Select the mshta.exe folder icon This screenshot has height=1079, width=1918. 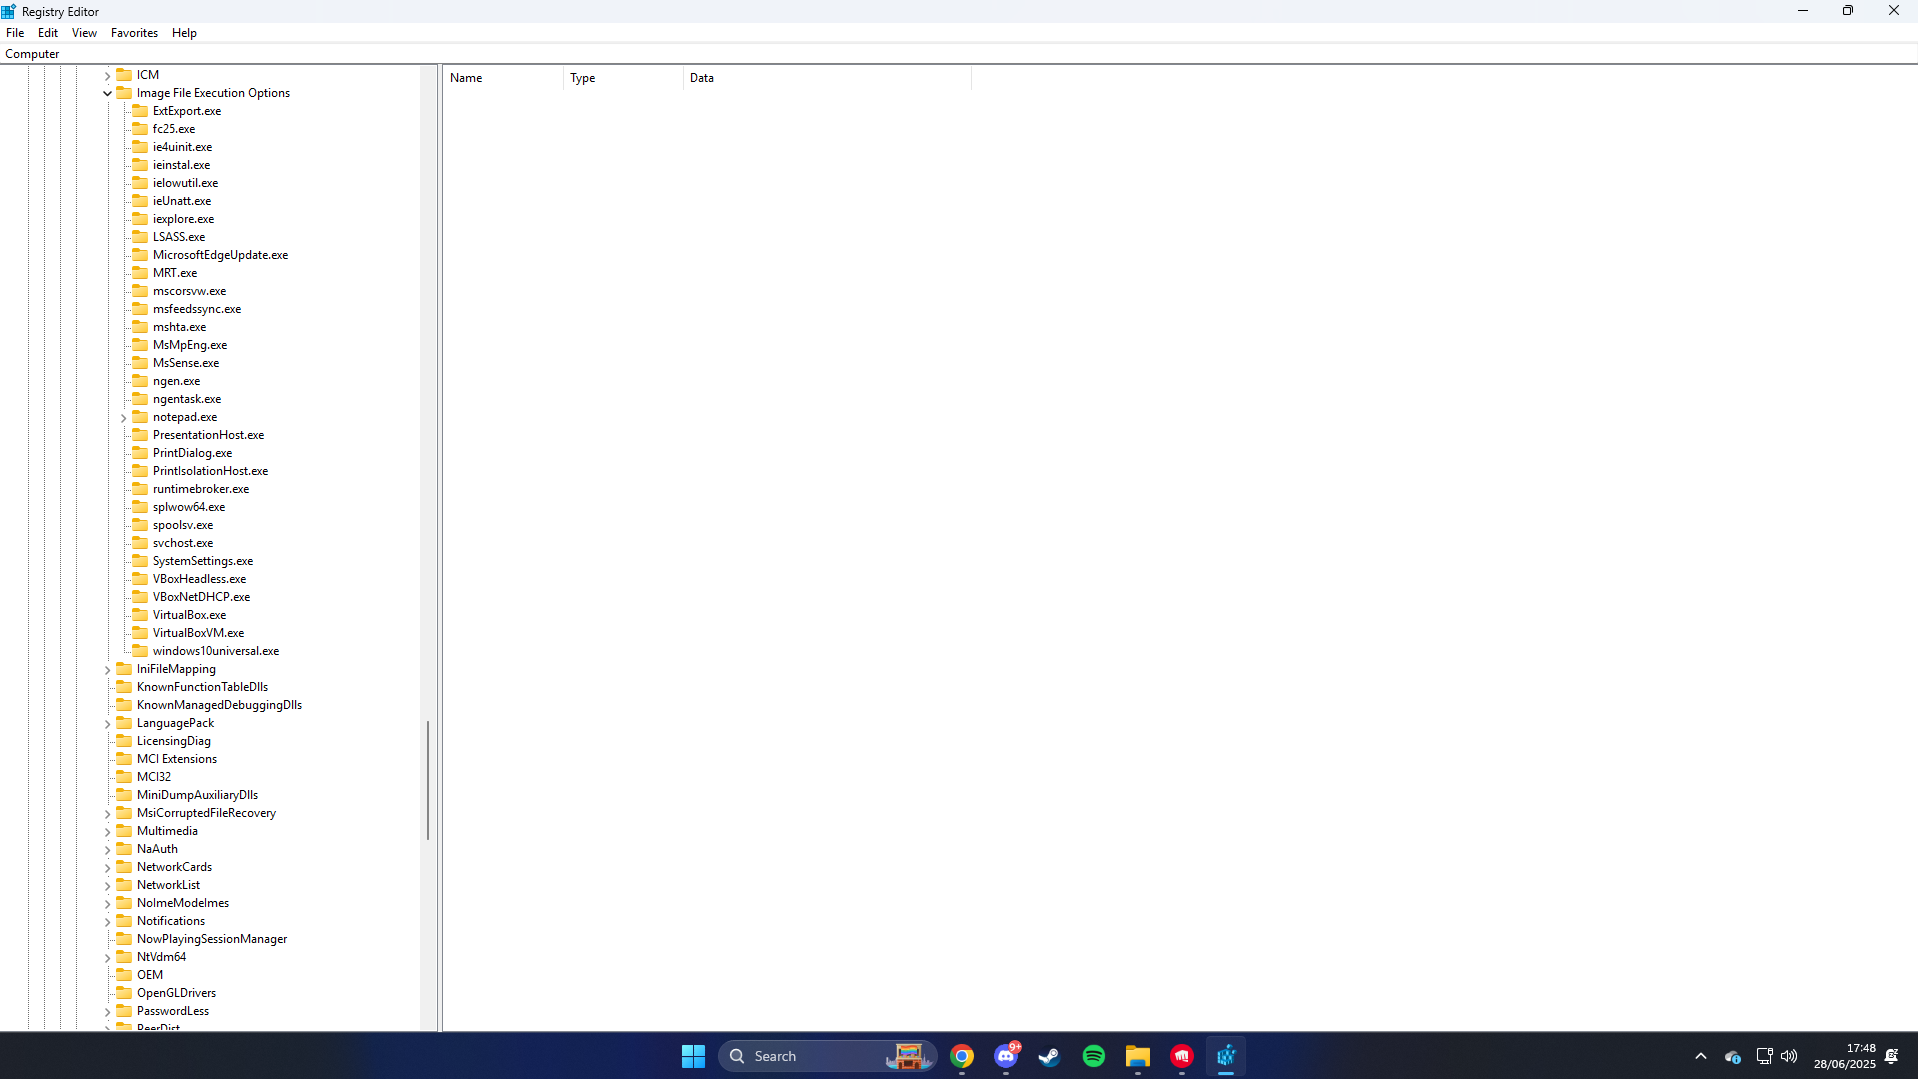click(x=140, y=327)
